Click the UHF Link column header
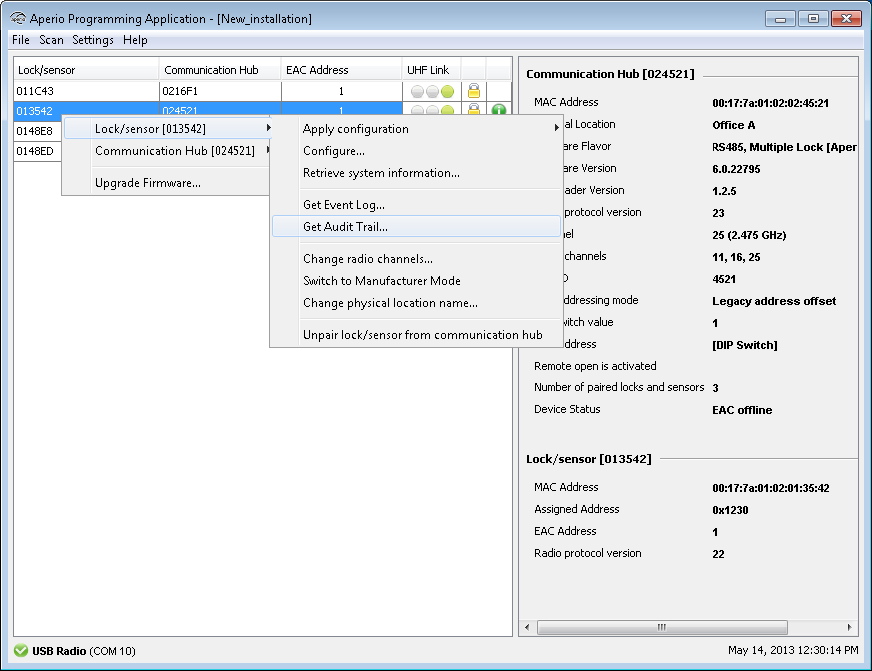 432,70
